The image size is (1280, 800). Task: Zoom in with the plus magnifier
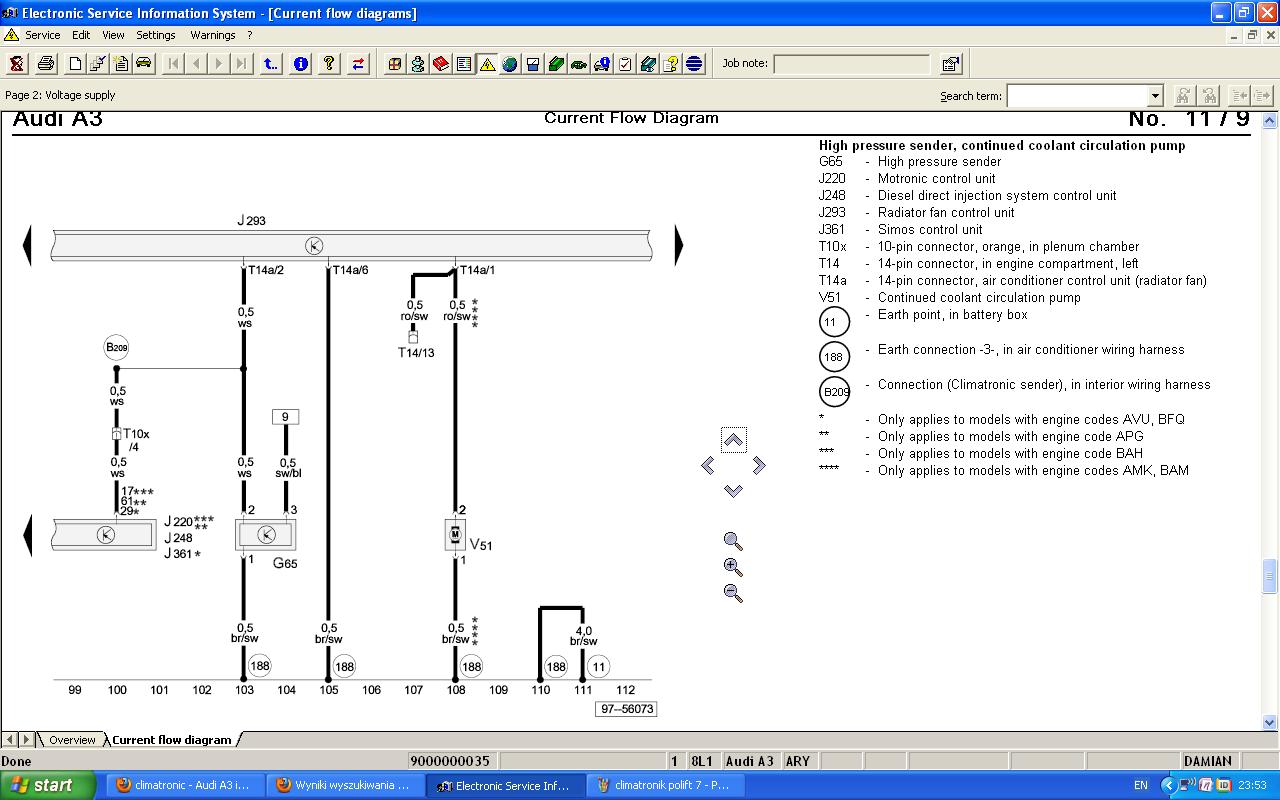[733, 567]
